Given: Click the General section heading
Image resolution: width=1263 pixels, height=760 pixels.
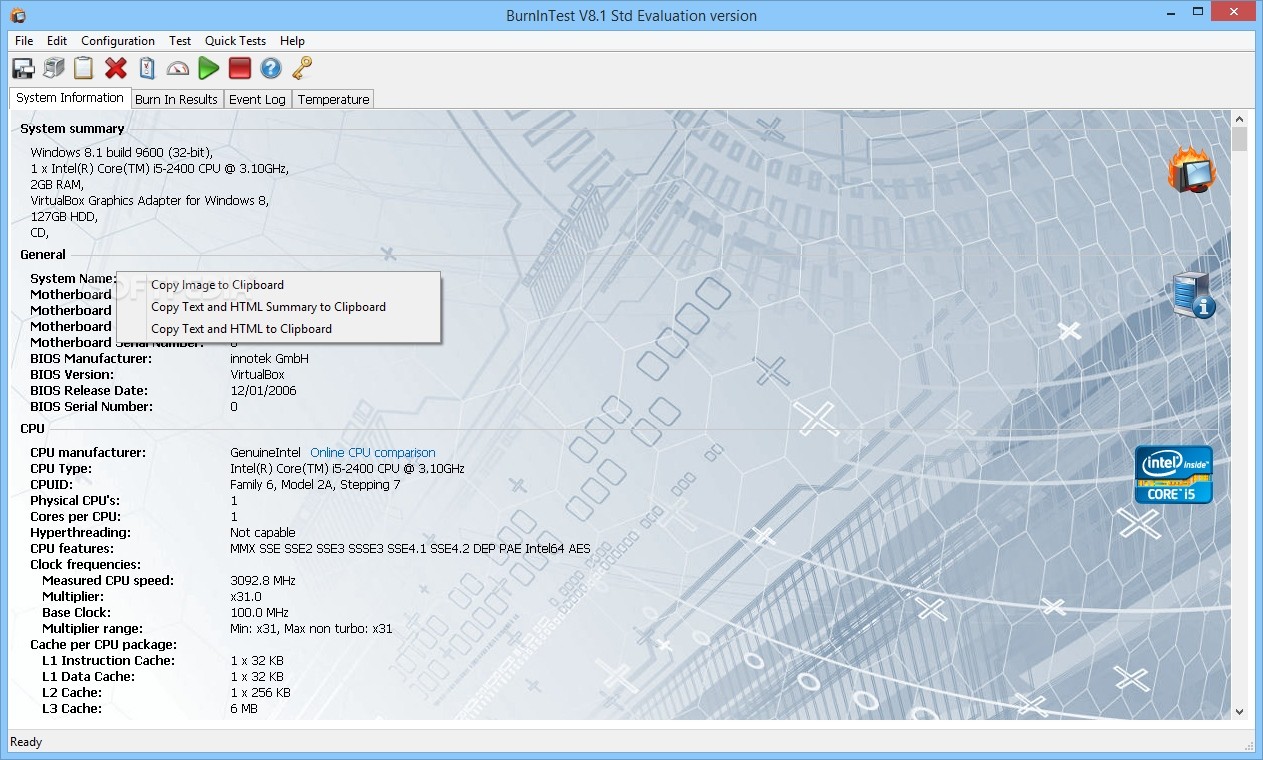Looking at the screenshot, I should point(43,255).
